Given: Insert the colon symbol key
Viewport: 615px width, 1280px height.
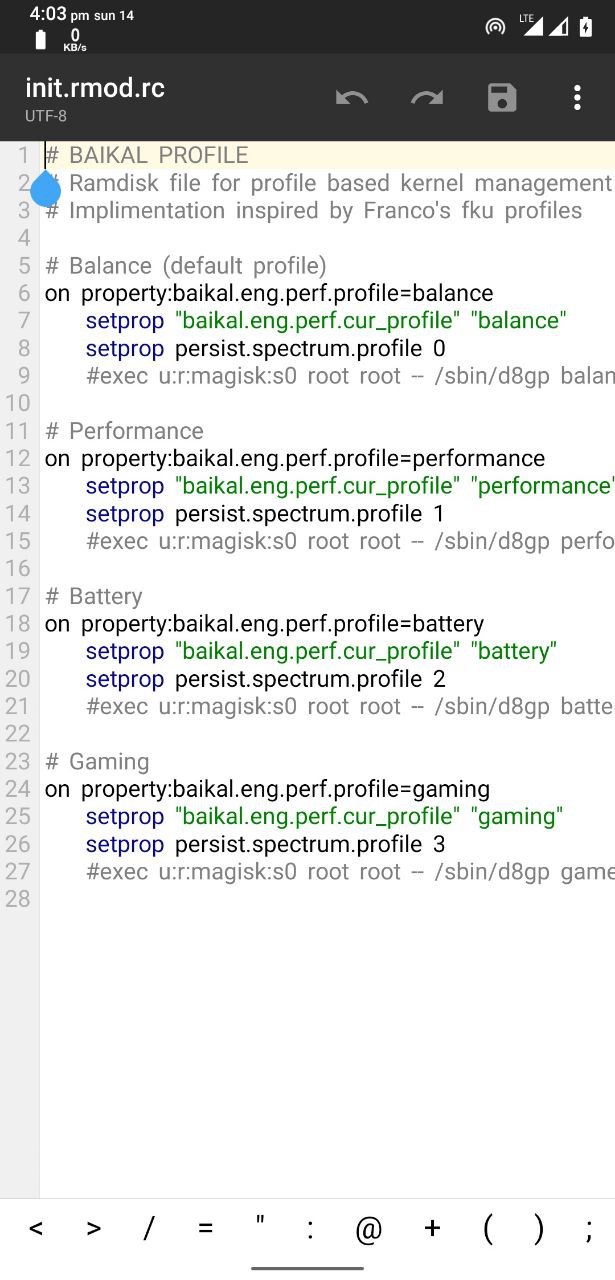Looking at the screenshot, I should point(311,1231).
